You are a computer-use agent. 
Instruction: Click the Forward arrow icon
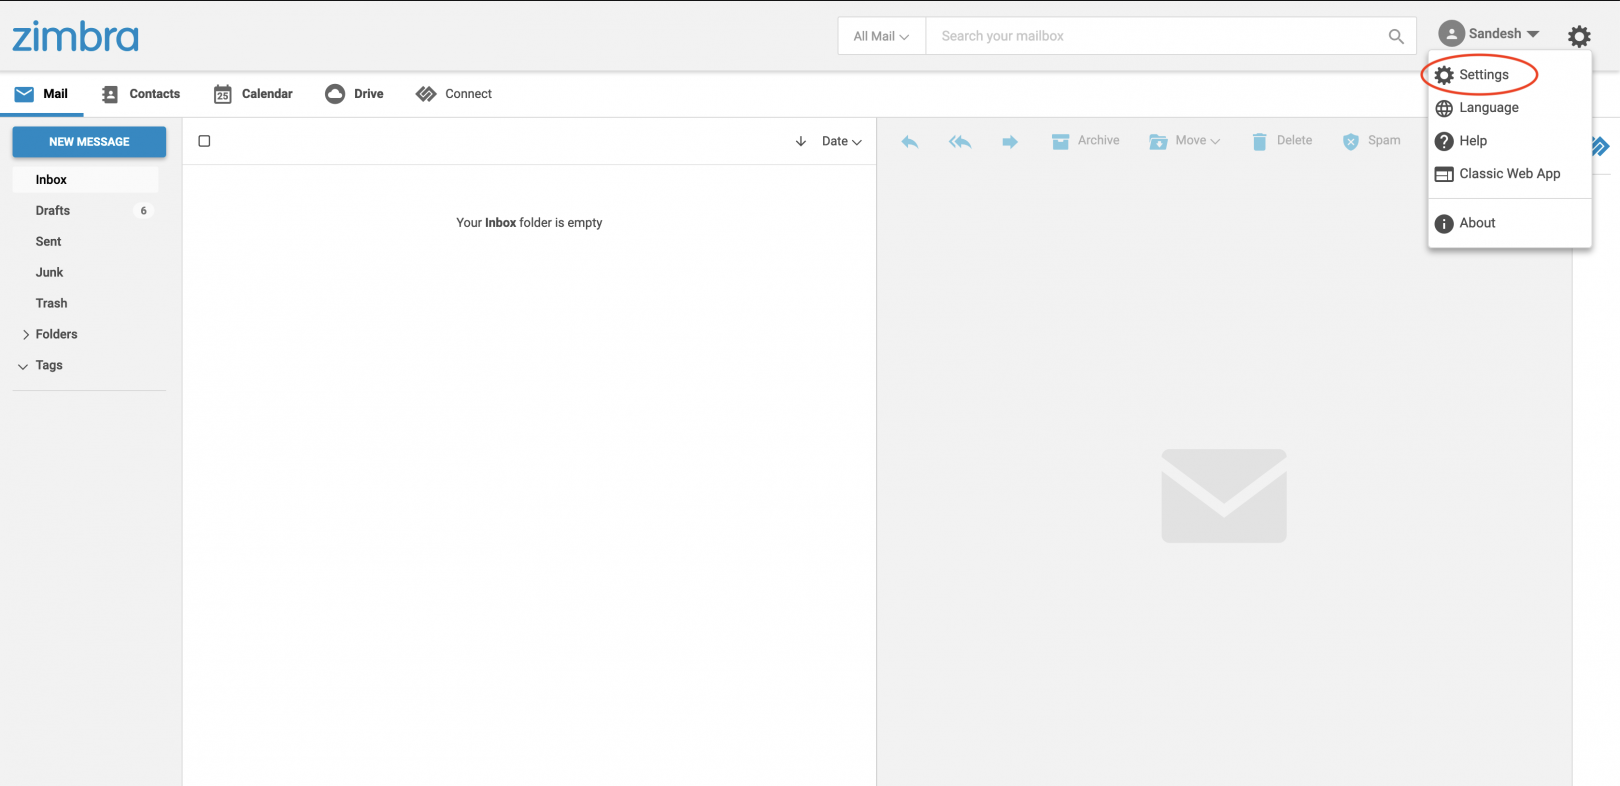pyautogui.click(x=1010, y=142)
